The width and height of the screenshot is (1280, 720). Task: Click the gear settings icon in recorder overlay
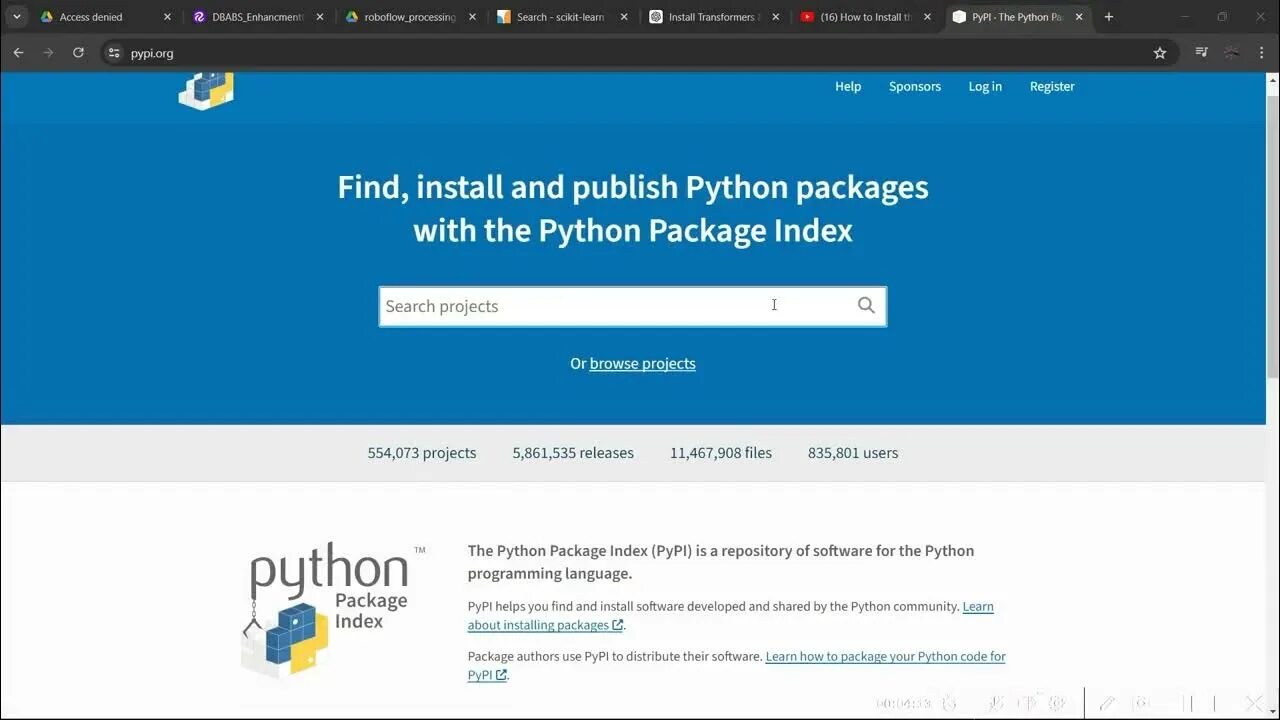1057,703
